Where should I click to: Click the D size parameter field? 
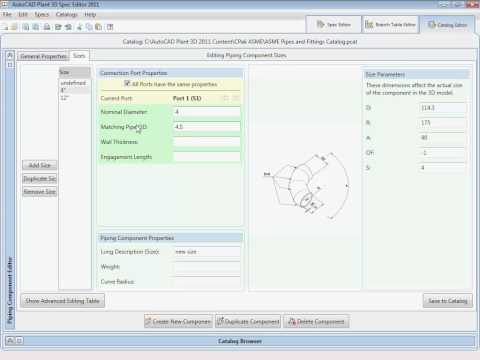click(443, 108)
